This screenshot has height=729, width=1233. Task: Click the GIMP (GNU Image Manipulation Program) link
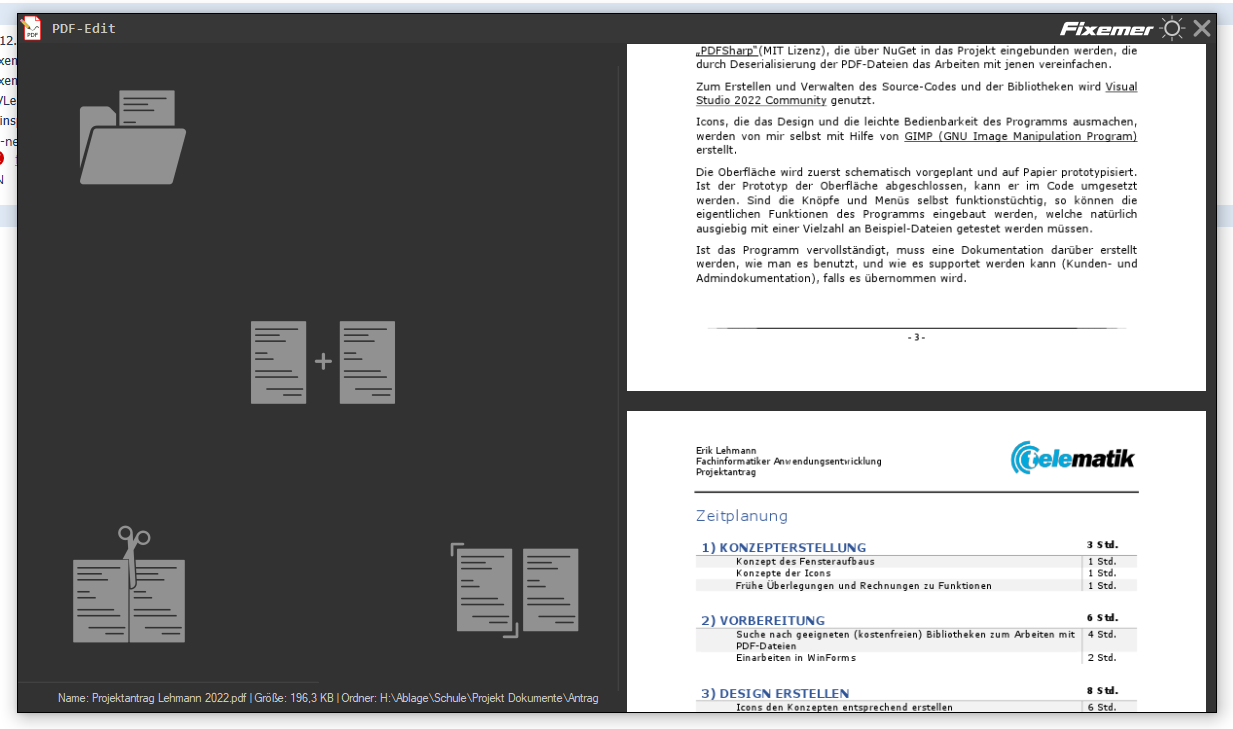(1020, 136)
